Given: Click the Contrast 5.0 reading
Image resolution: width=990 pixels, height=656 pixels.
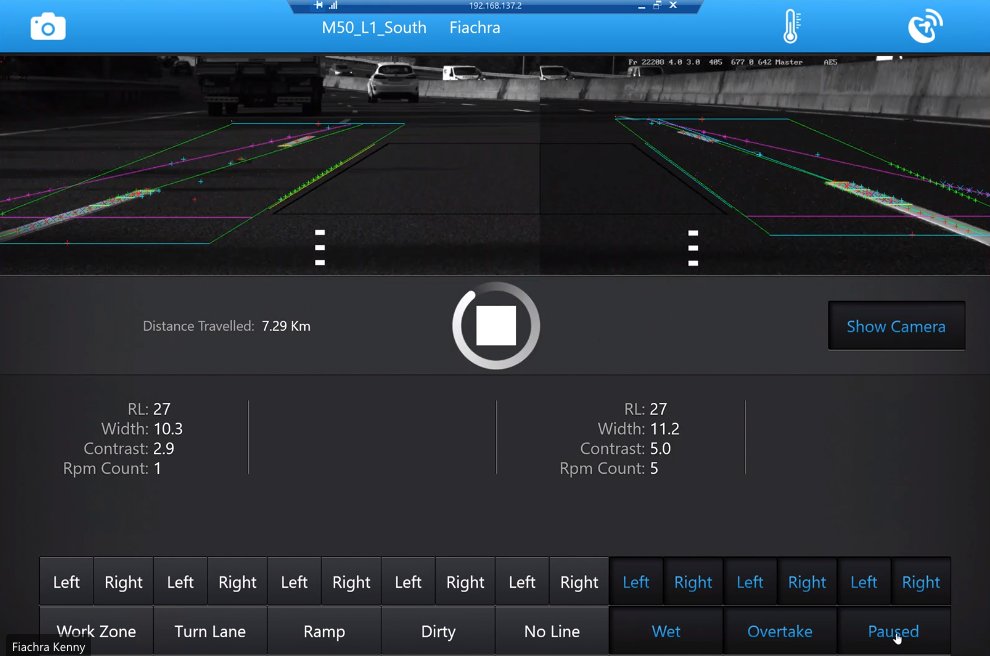Looking at the screenshot, I should pyautogui.click(x=626, y=448).
